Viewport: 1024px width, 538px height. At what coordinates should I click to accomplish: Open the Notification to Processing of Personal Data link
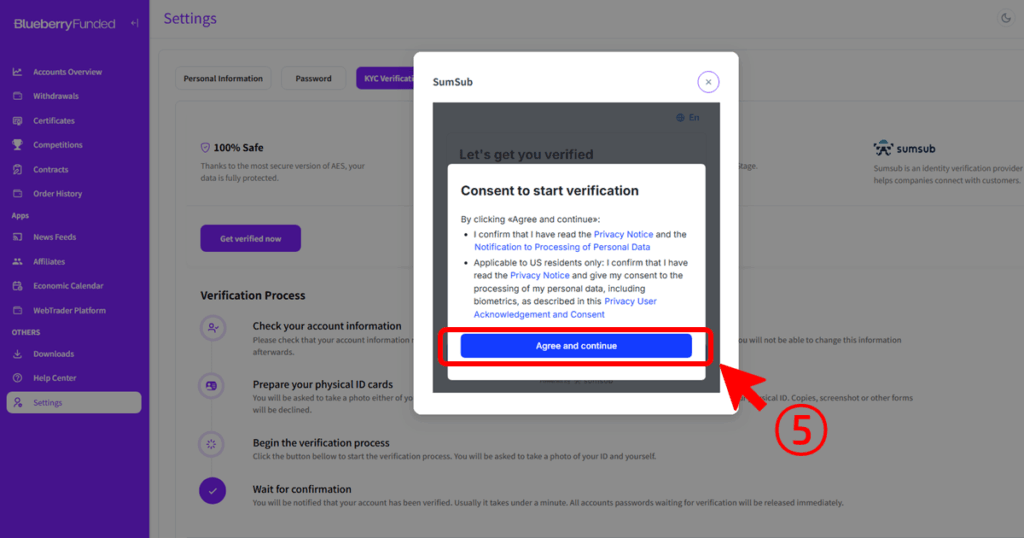[562, 247]
